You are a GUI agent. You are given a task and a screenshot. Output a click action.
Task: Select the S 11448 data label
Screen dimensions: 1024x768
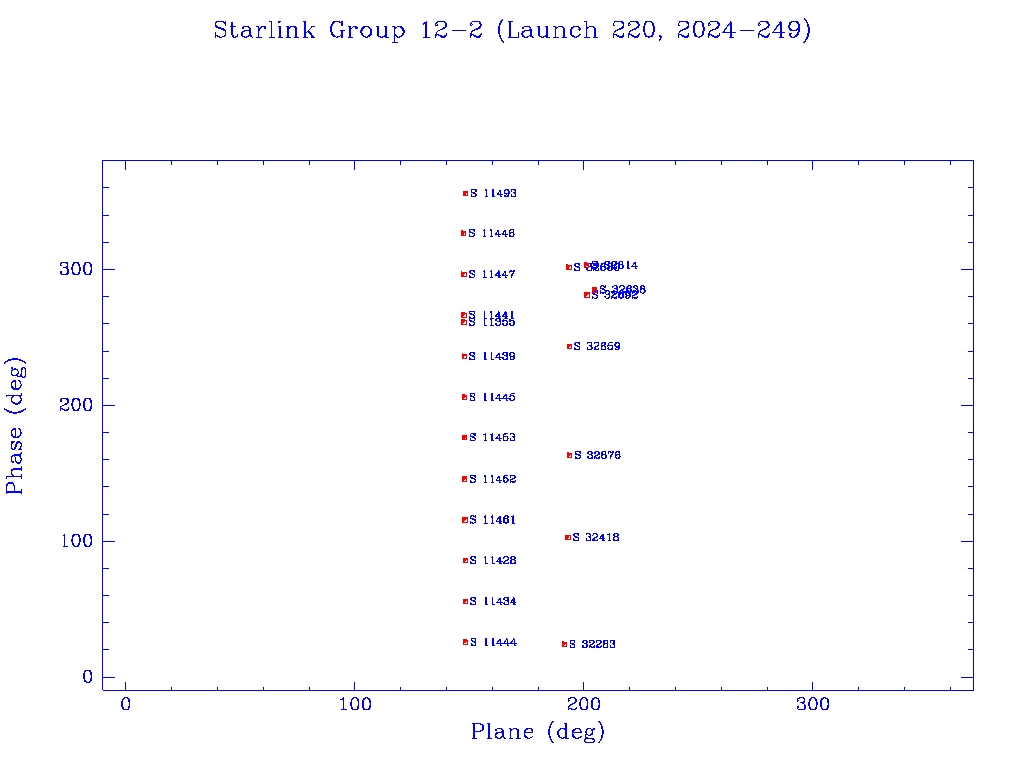coord(492,233)
